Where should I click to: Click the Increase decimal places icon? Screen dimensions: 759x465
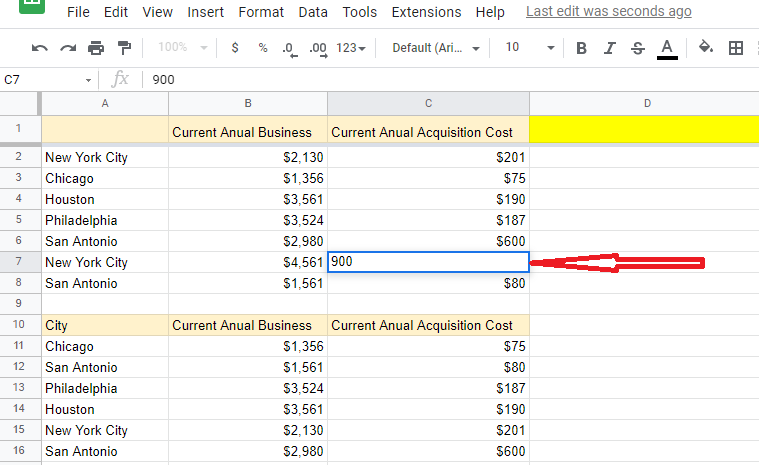coord(318,48)
